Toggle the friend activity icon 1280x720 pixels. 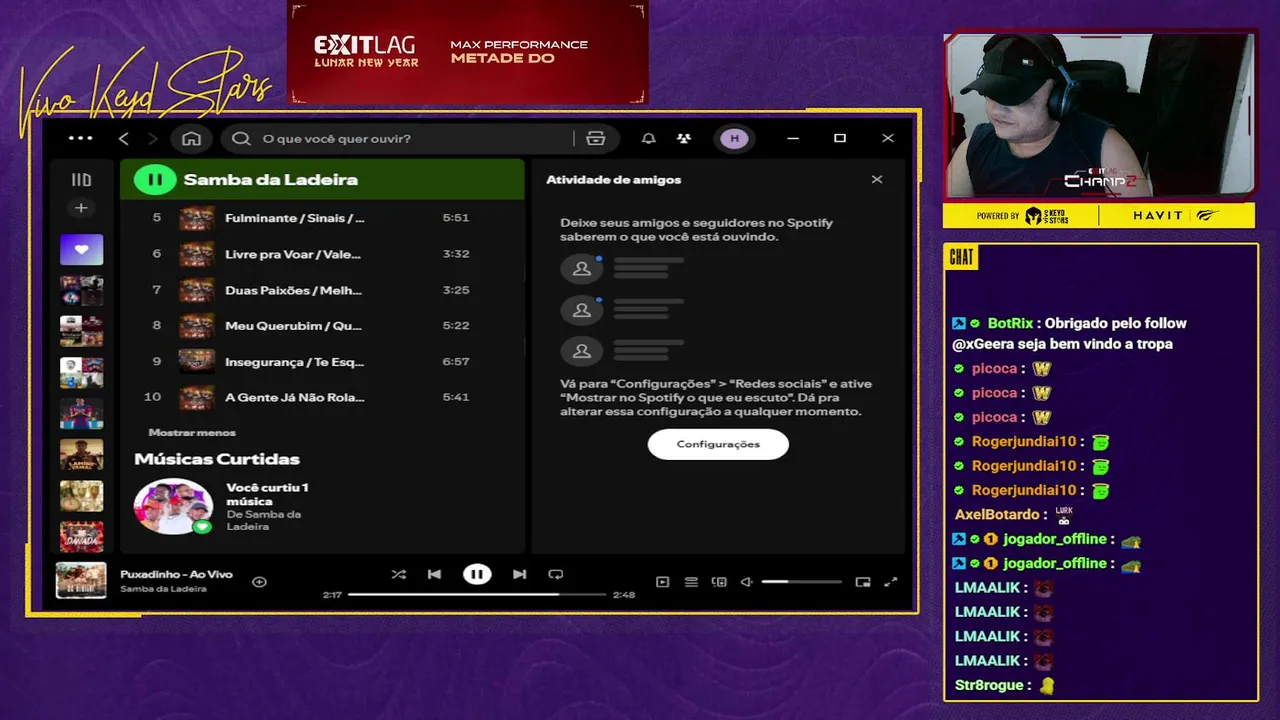pos(684,138)
